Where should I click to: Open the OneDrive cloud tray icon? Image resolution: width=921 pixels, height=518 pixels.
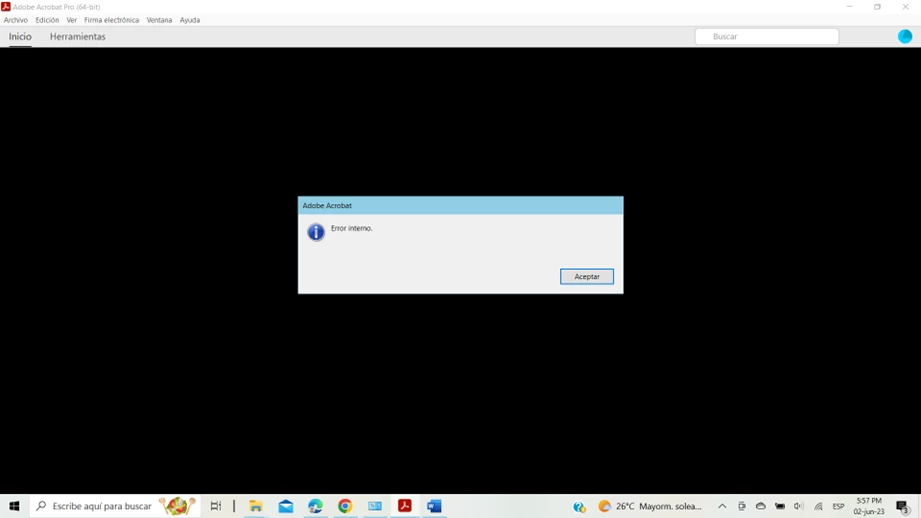[x=761, y=506]
